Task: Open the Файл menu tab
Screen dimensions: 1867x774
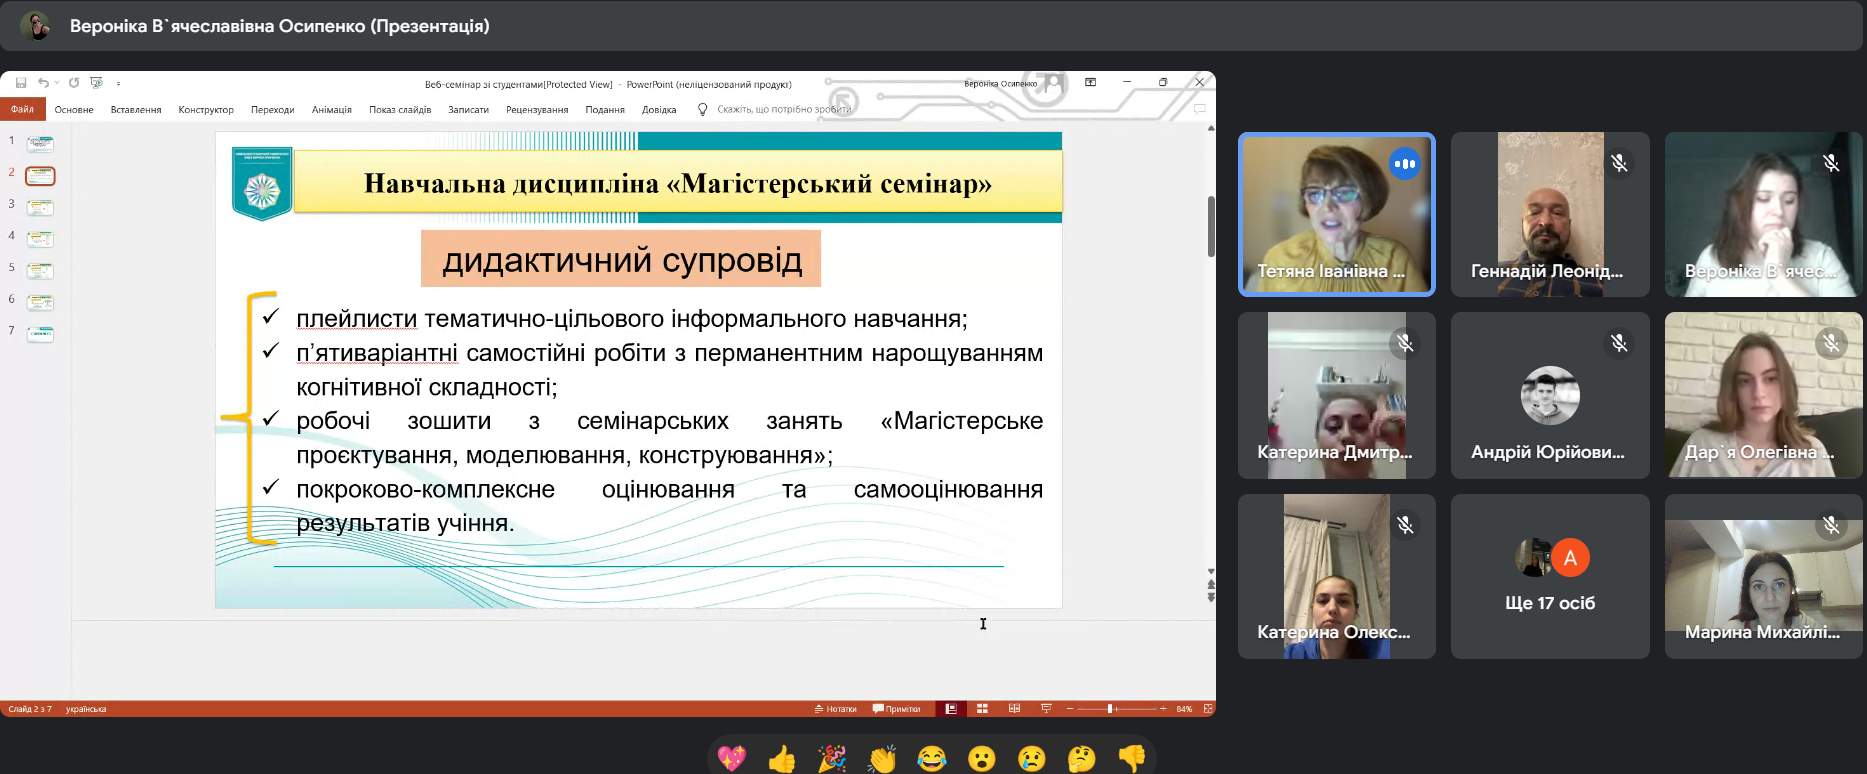Action: (22, 110)
